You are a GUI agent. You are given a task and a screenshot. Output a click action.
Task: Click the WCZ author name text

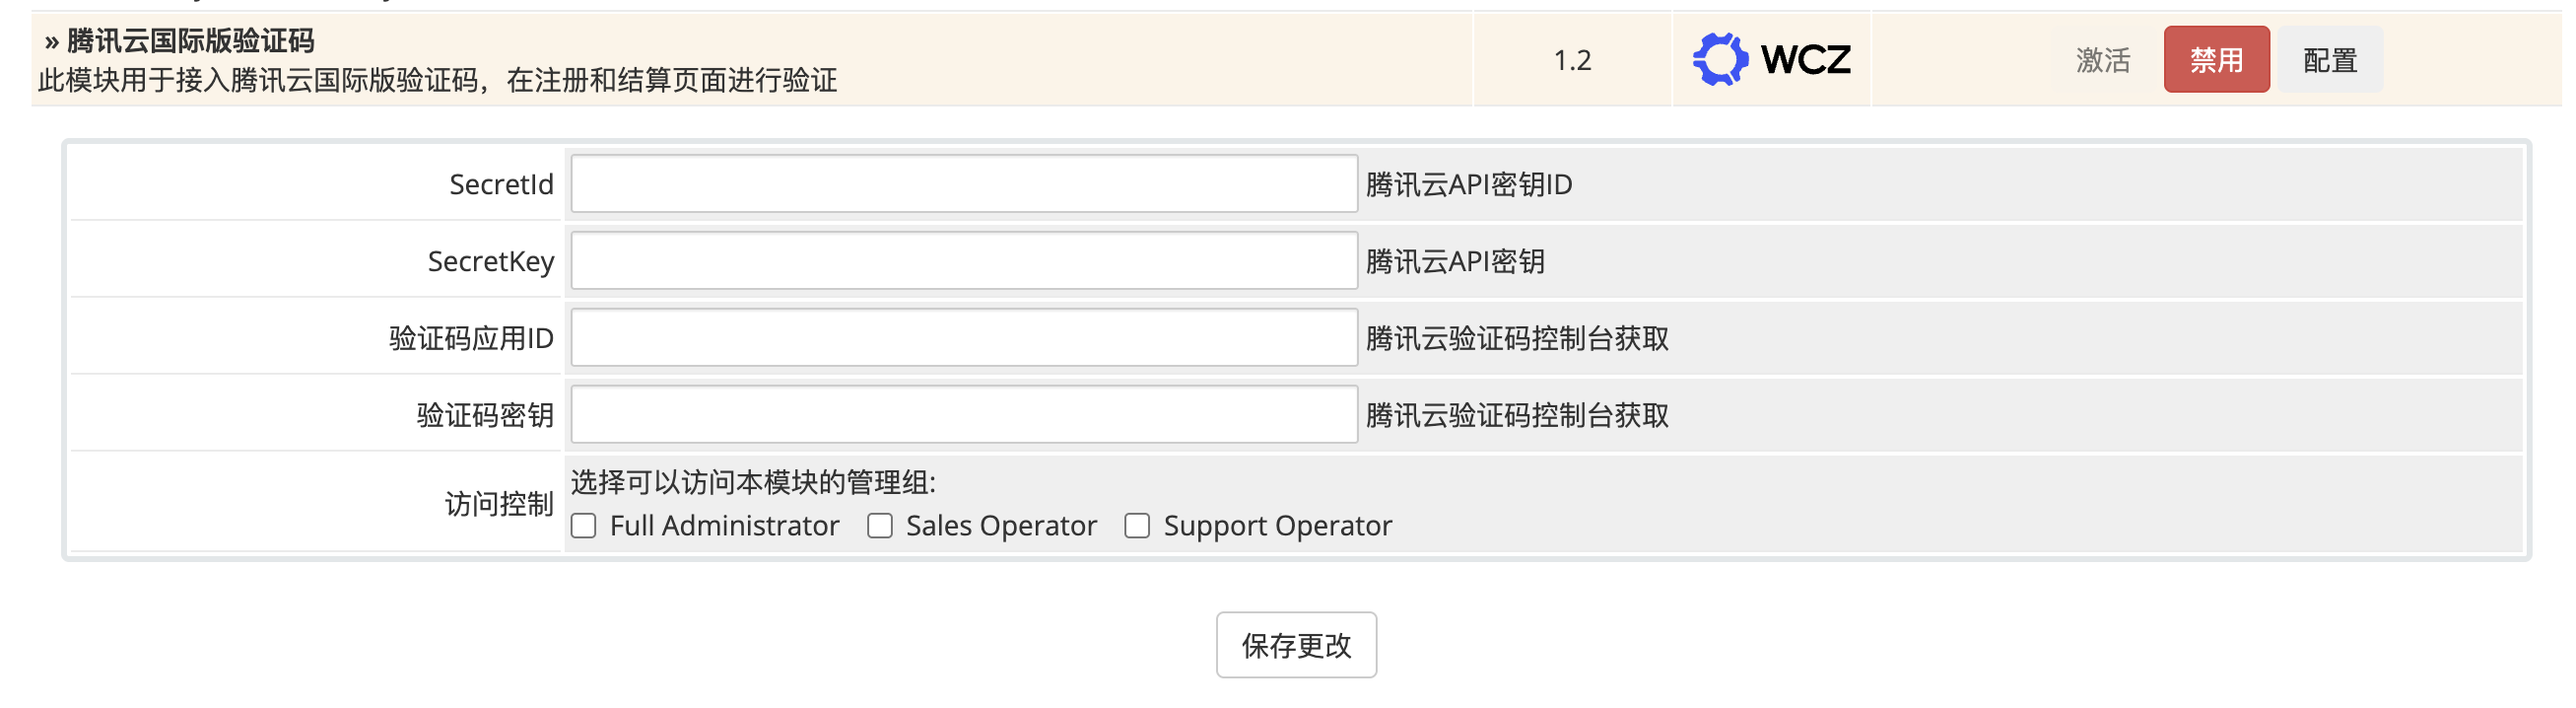tap(1805, 59)
